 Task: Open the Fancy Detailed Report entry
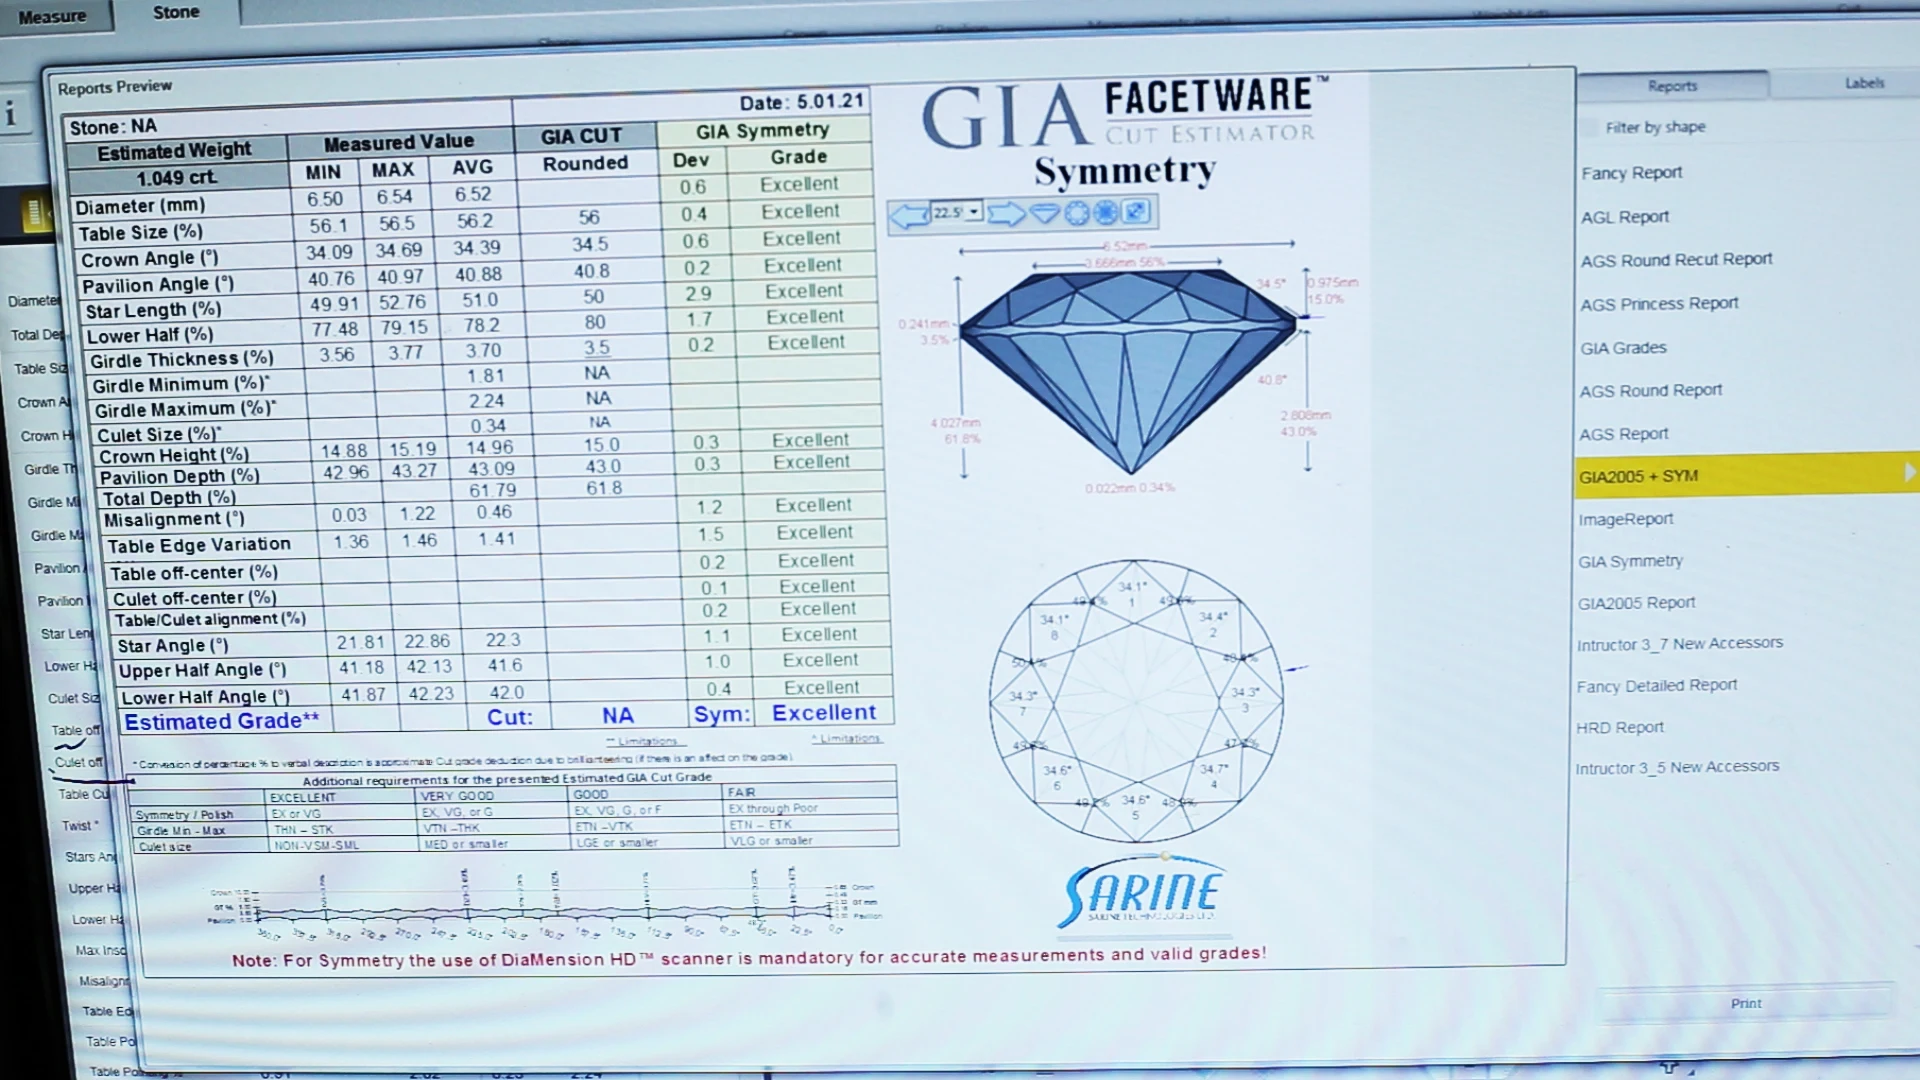1657,686
